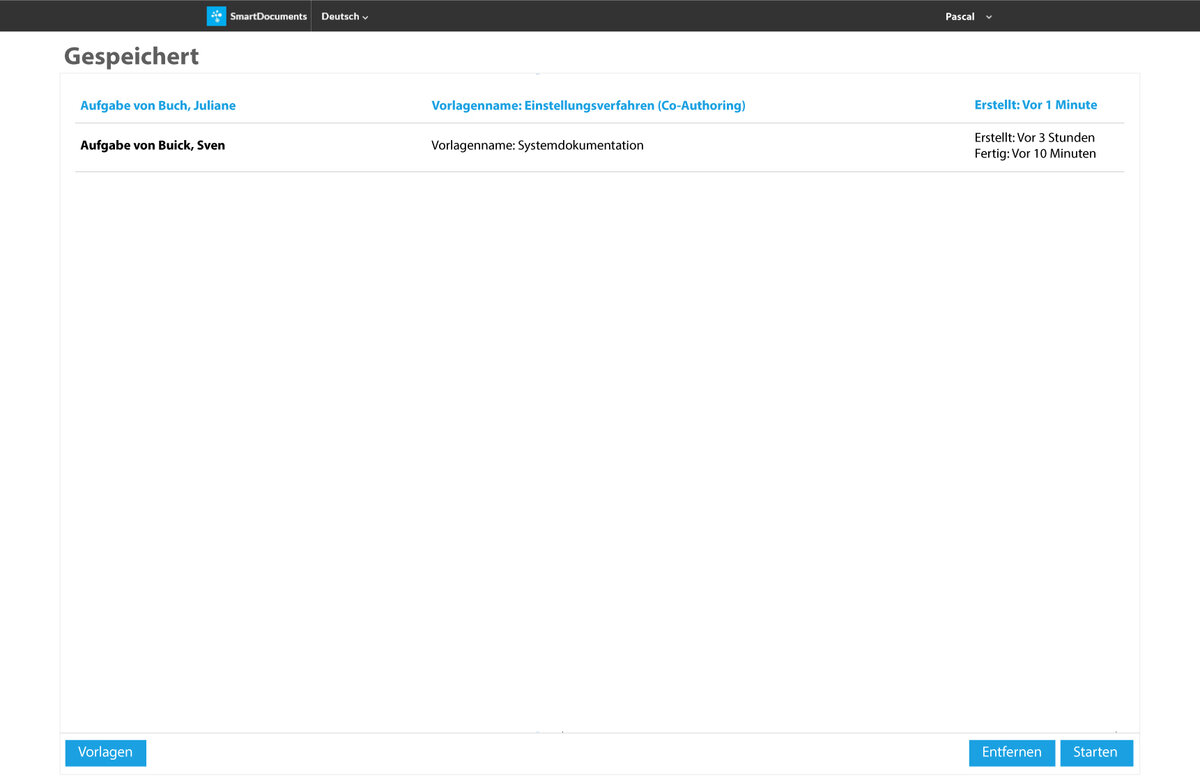Click the chevron next to Deutsch
1200x782 pixels.
(366, 18)
